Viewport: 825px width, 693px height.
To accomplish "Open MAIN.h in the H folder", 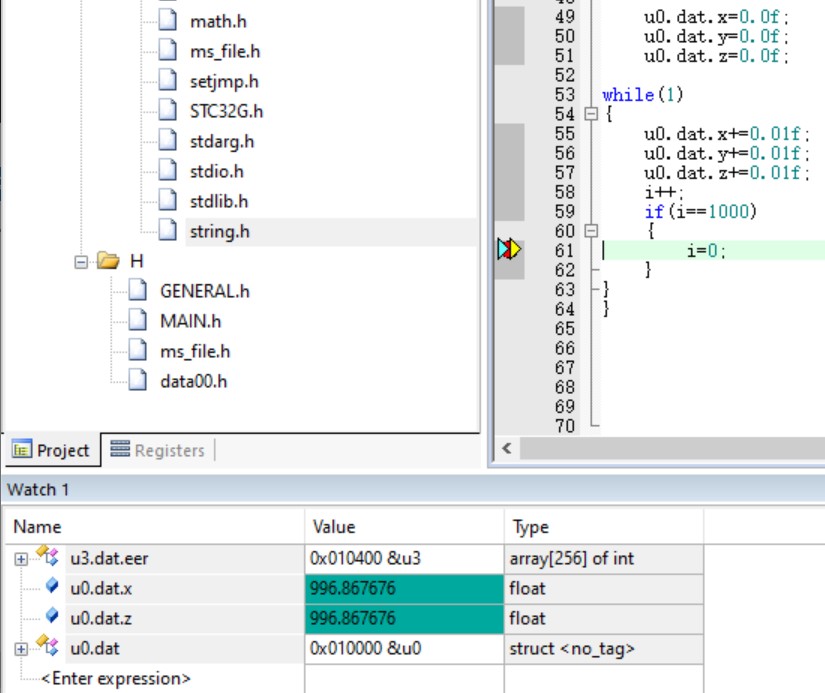I will [x=190, y=322].
